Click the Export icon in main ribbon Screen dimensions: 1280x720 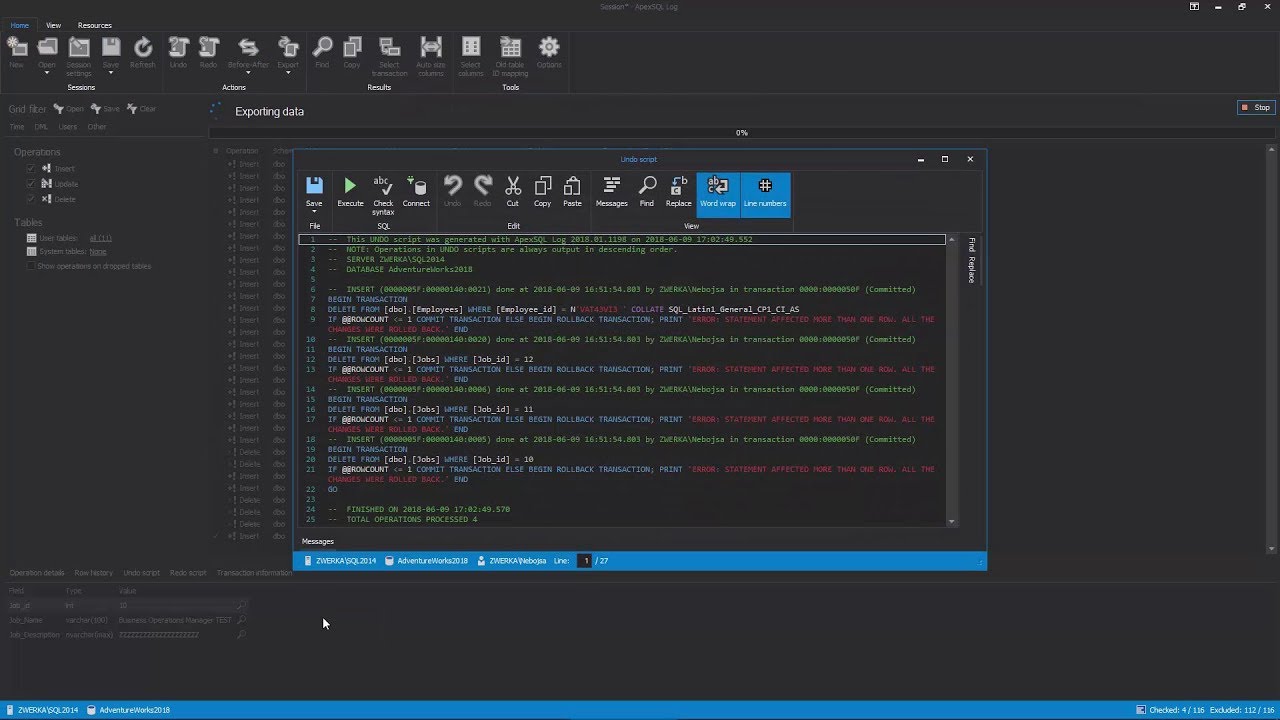[288, 47]
